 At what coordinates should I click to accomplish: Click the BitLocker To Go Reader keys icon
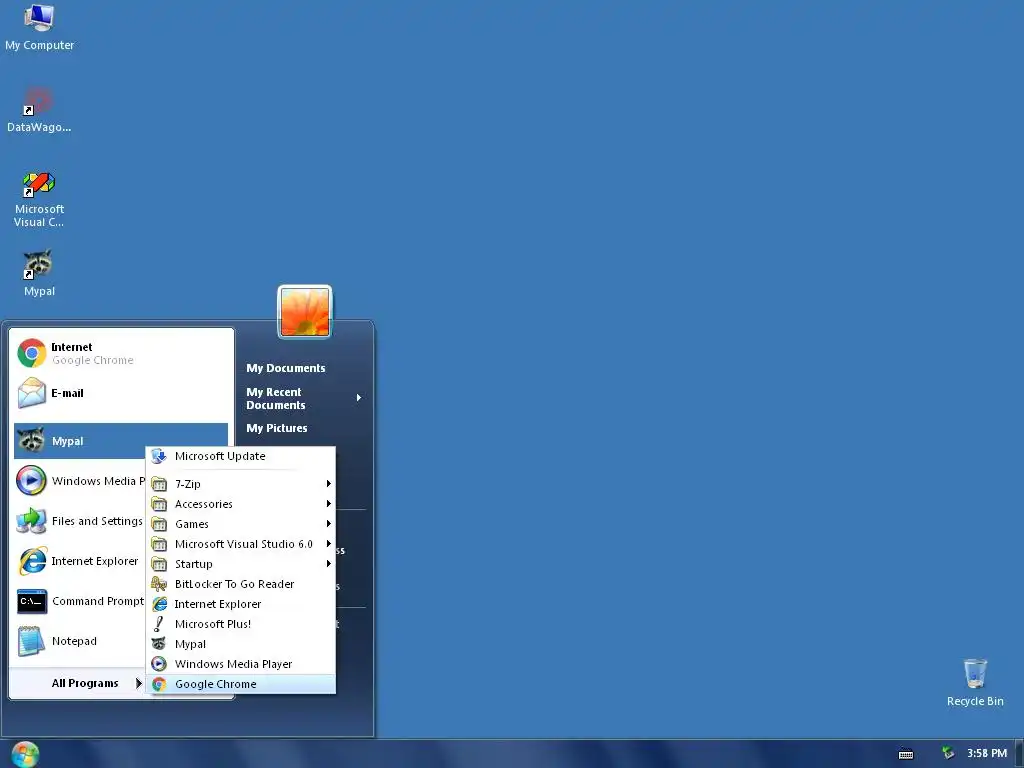point(159,584)
